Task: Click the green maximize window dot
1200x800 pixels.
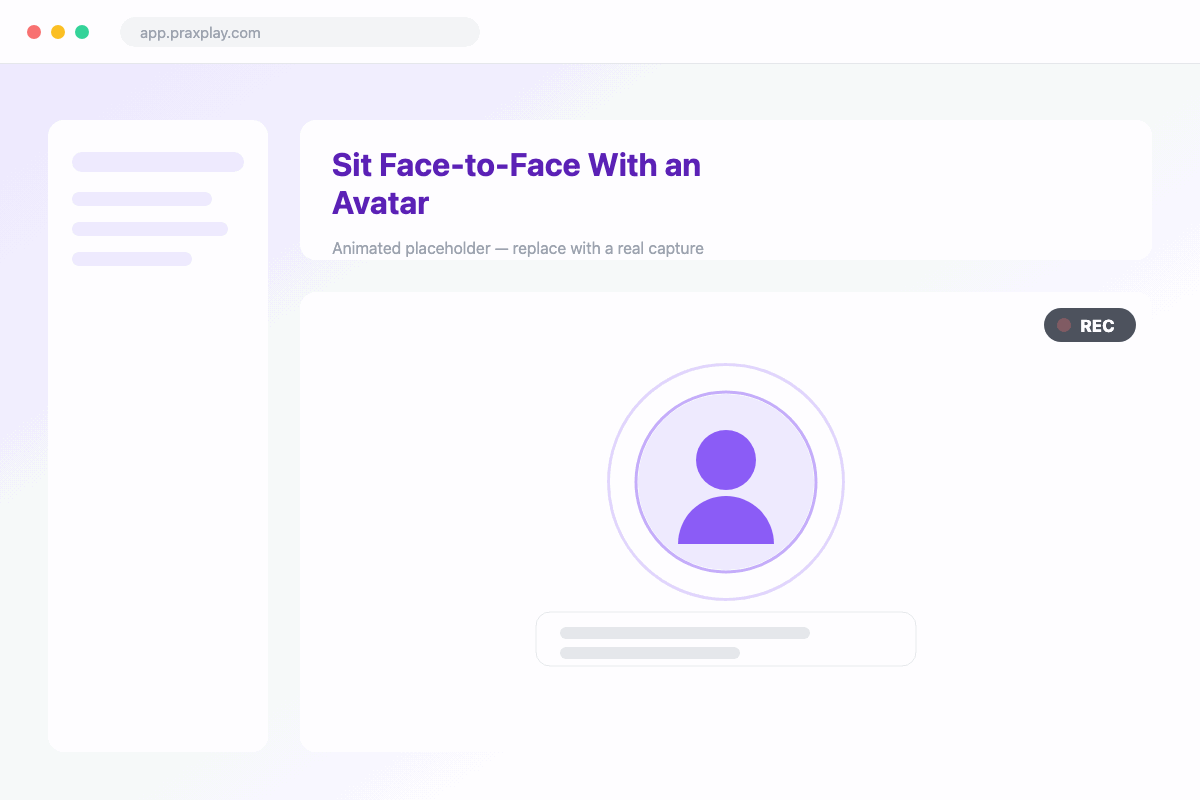Action: tap(82, 32)
